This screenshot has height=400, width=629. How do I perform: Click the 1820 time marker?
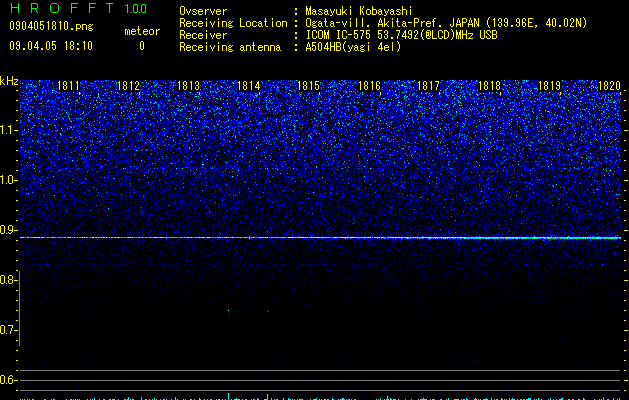click(x=609, y=86)
